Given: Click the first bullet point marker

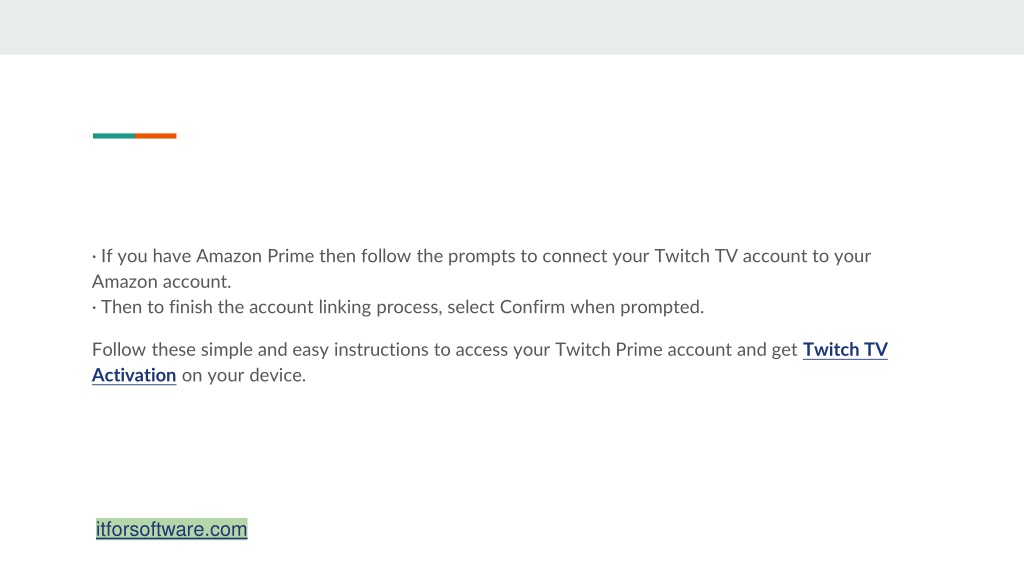Looking at the screenshot, I should (x=94, y=257).
